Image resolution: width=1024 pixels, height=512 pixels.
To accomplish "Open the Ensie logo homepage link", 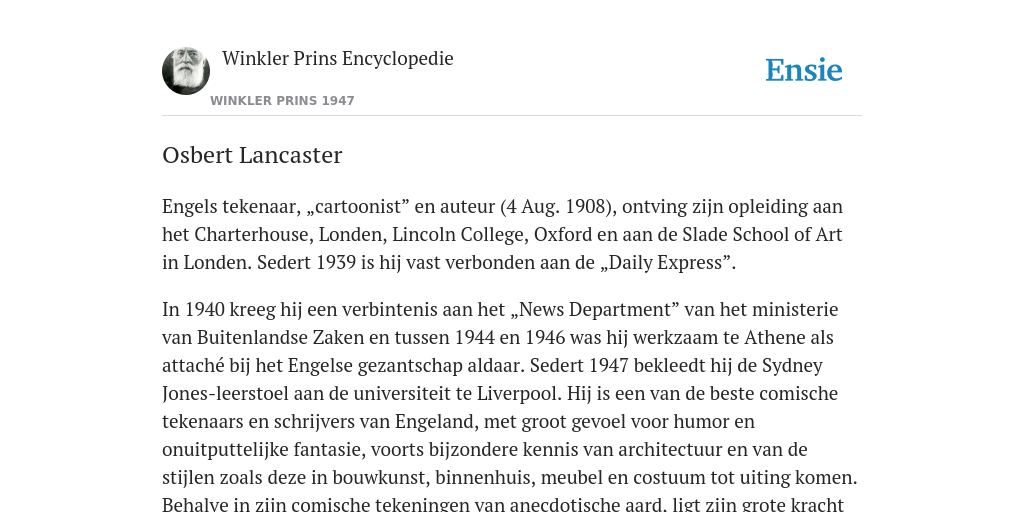I will [804, 71].
